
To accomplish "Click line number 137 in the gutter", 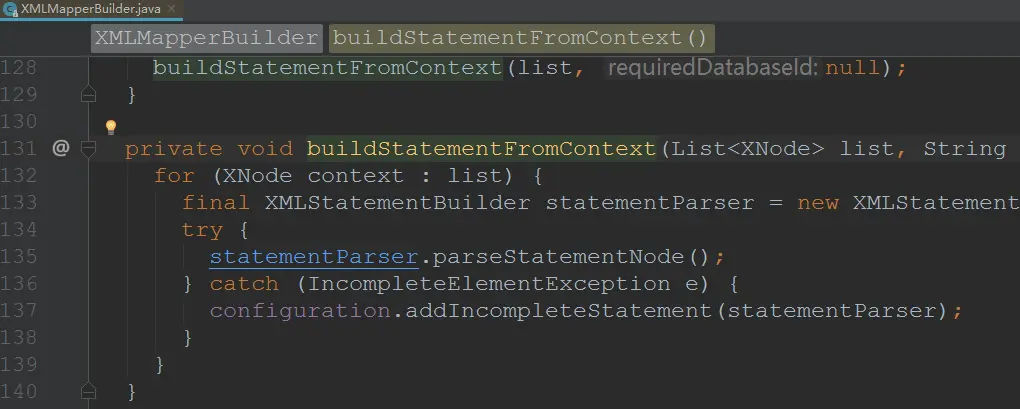I will 19,311.
